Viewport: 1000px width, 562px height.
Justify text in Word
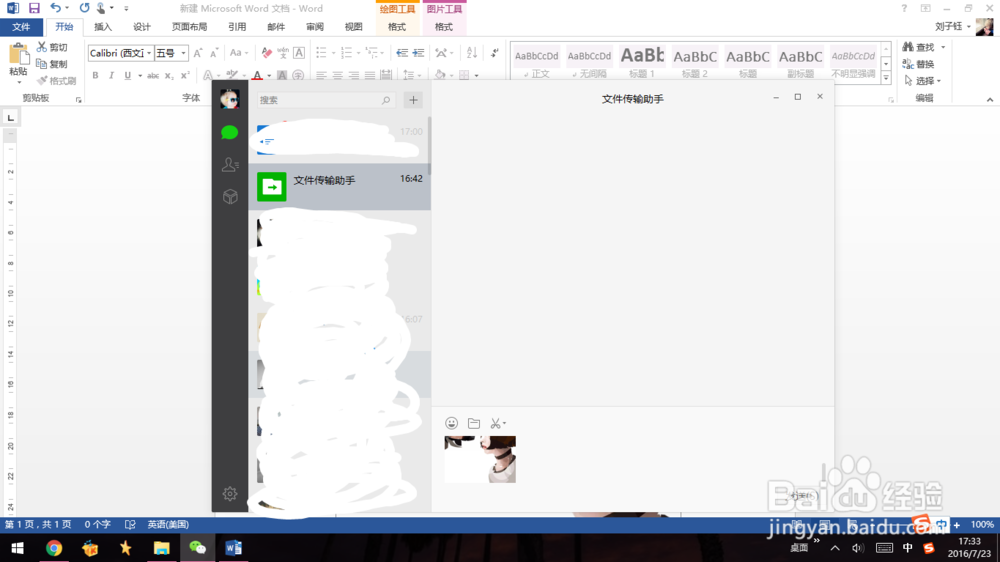click(x=370, y=75)
